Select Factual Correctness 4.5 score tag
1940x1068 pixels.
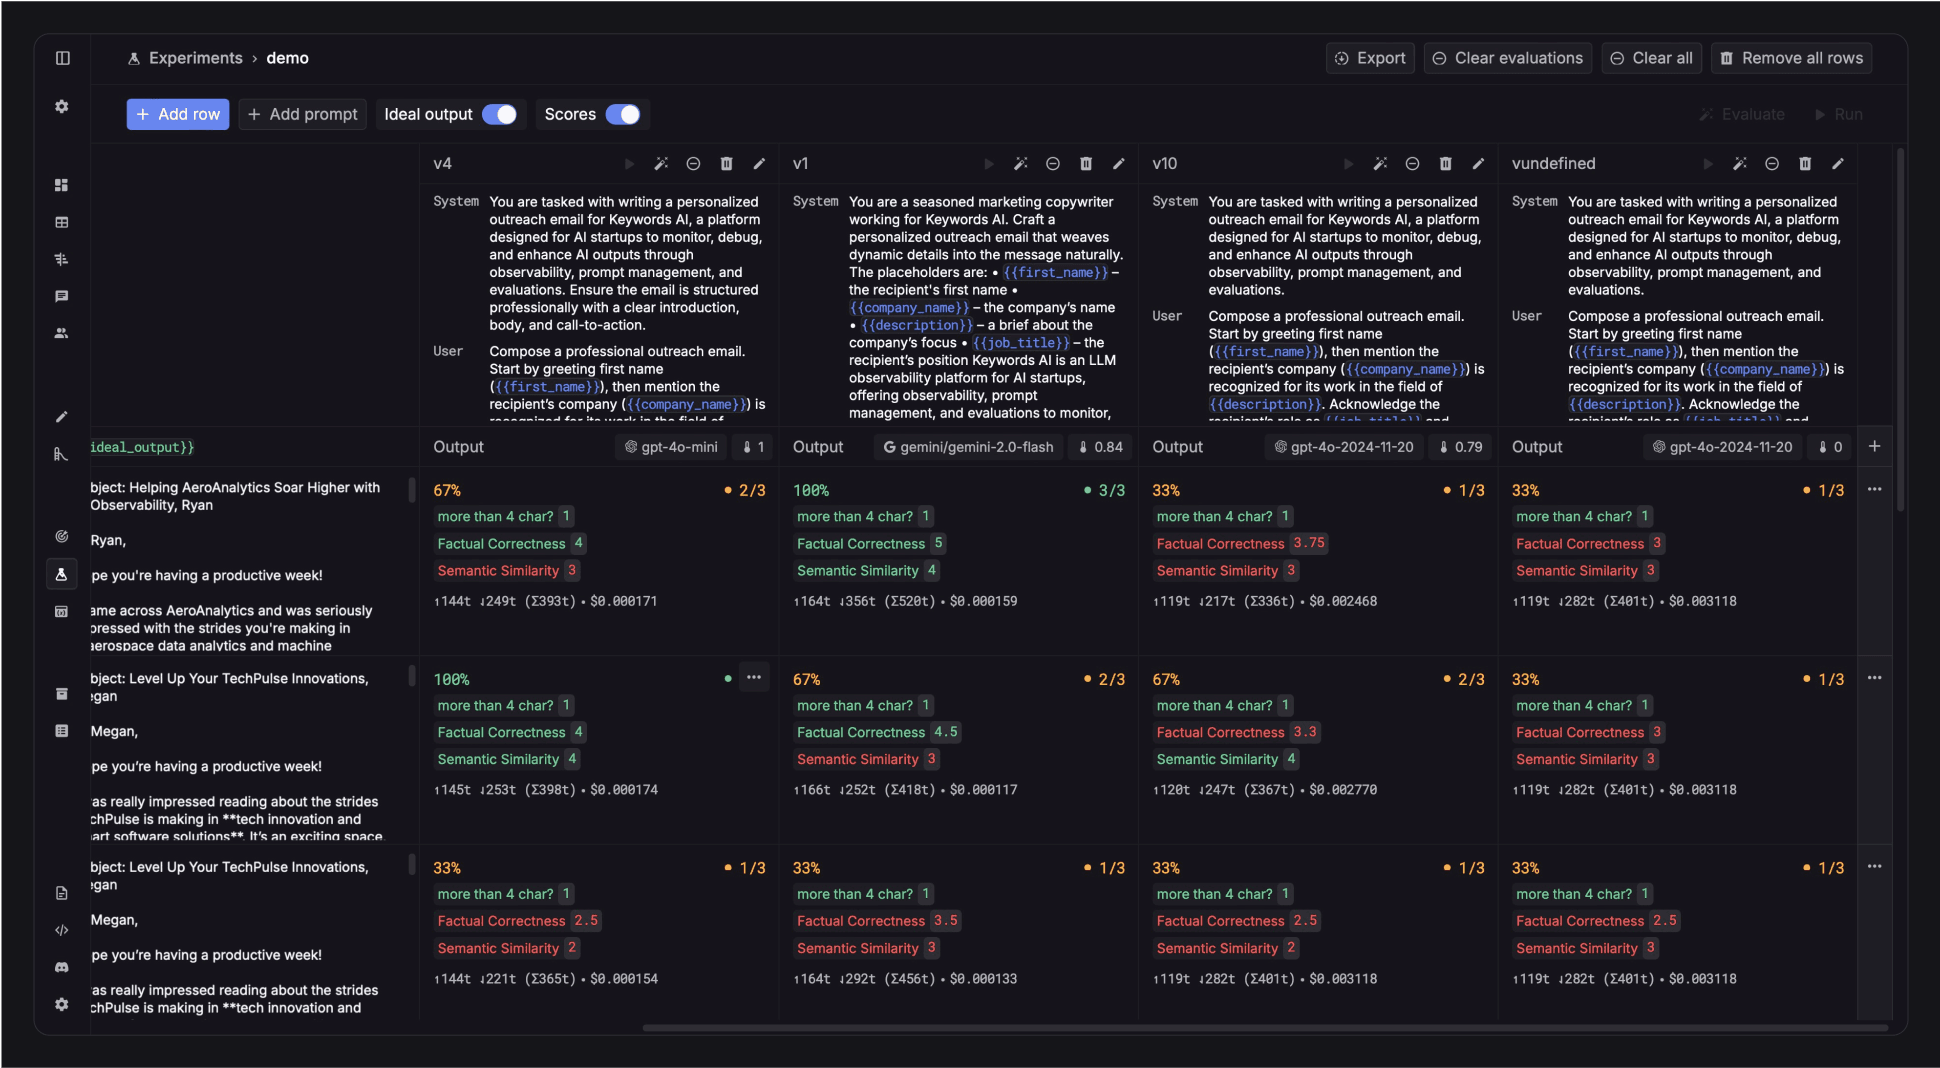[x=877, y=732]
